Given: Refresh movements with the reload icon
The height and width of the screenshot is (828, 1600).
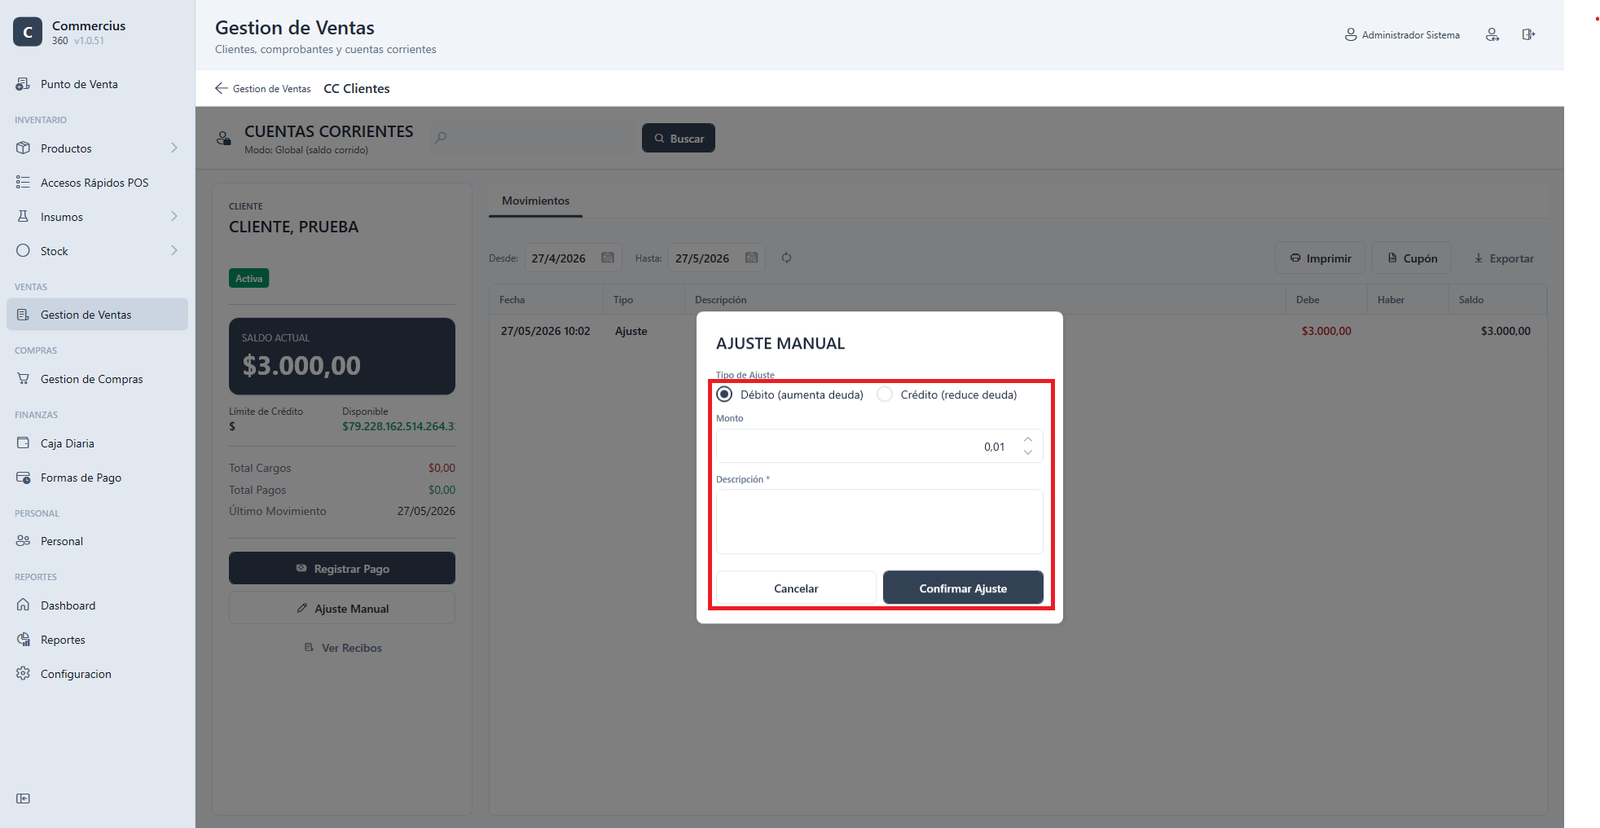Looking at the screenshot, I should point(786,258).
